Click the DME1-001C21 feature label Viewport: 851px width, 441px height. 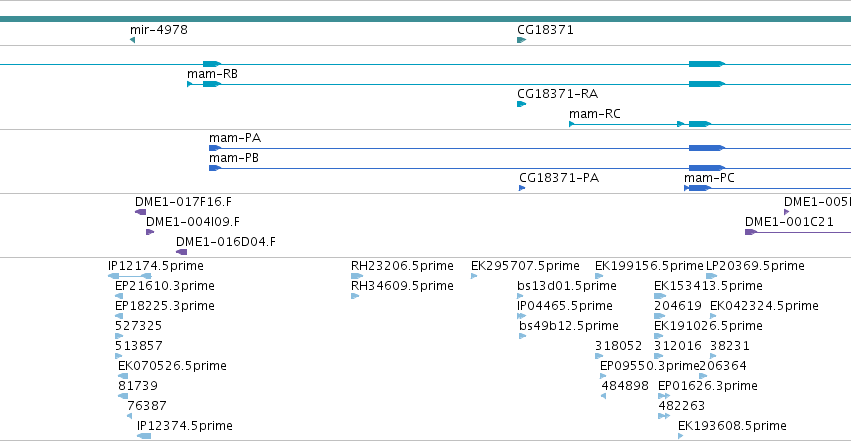[x=789, y=222]
